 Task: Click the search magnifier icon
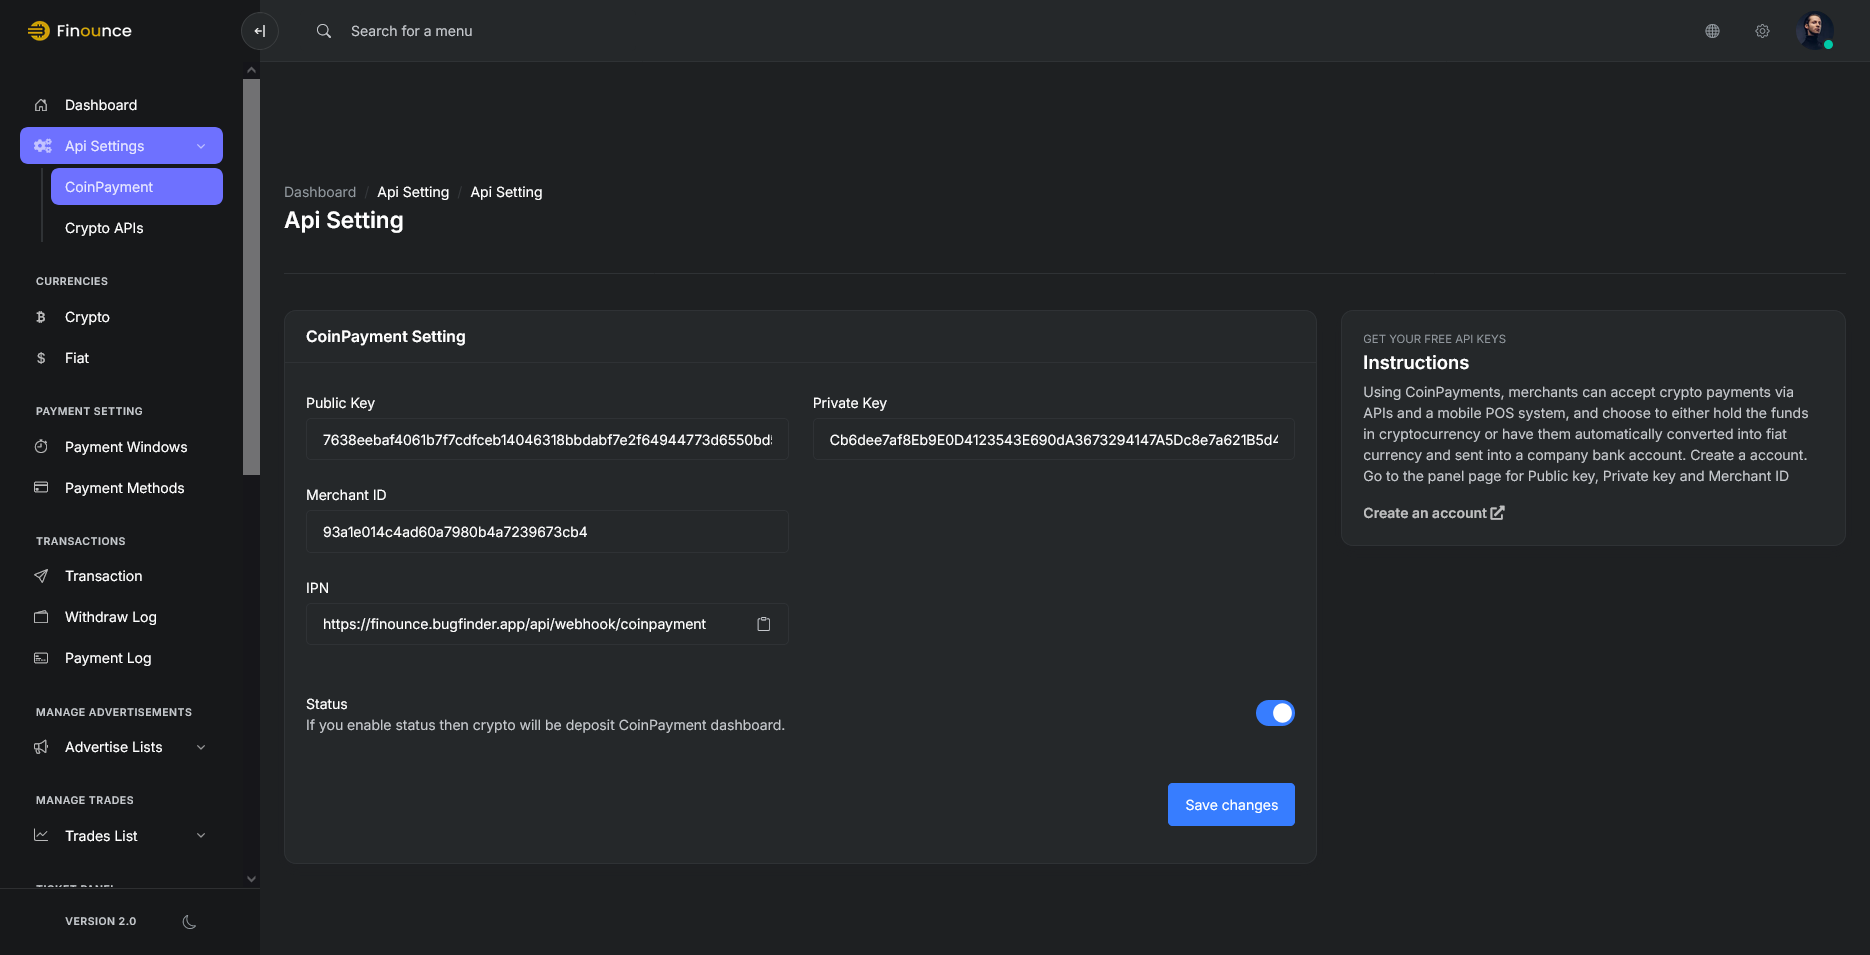(324, 31)
